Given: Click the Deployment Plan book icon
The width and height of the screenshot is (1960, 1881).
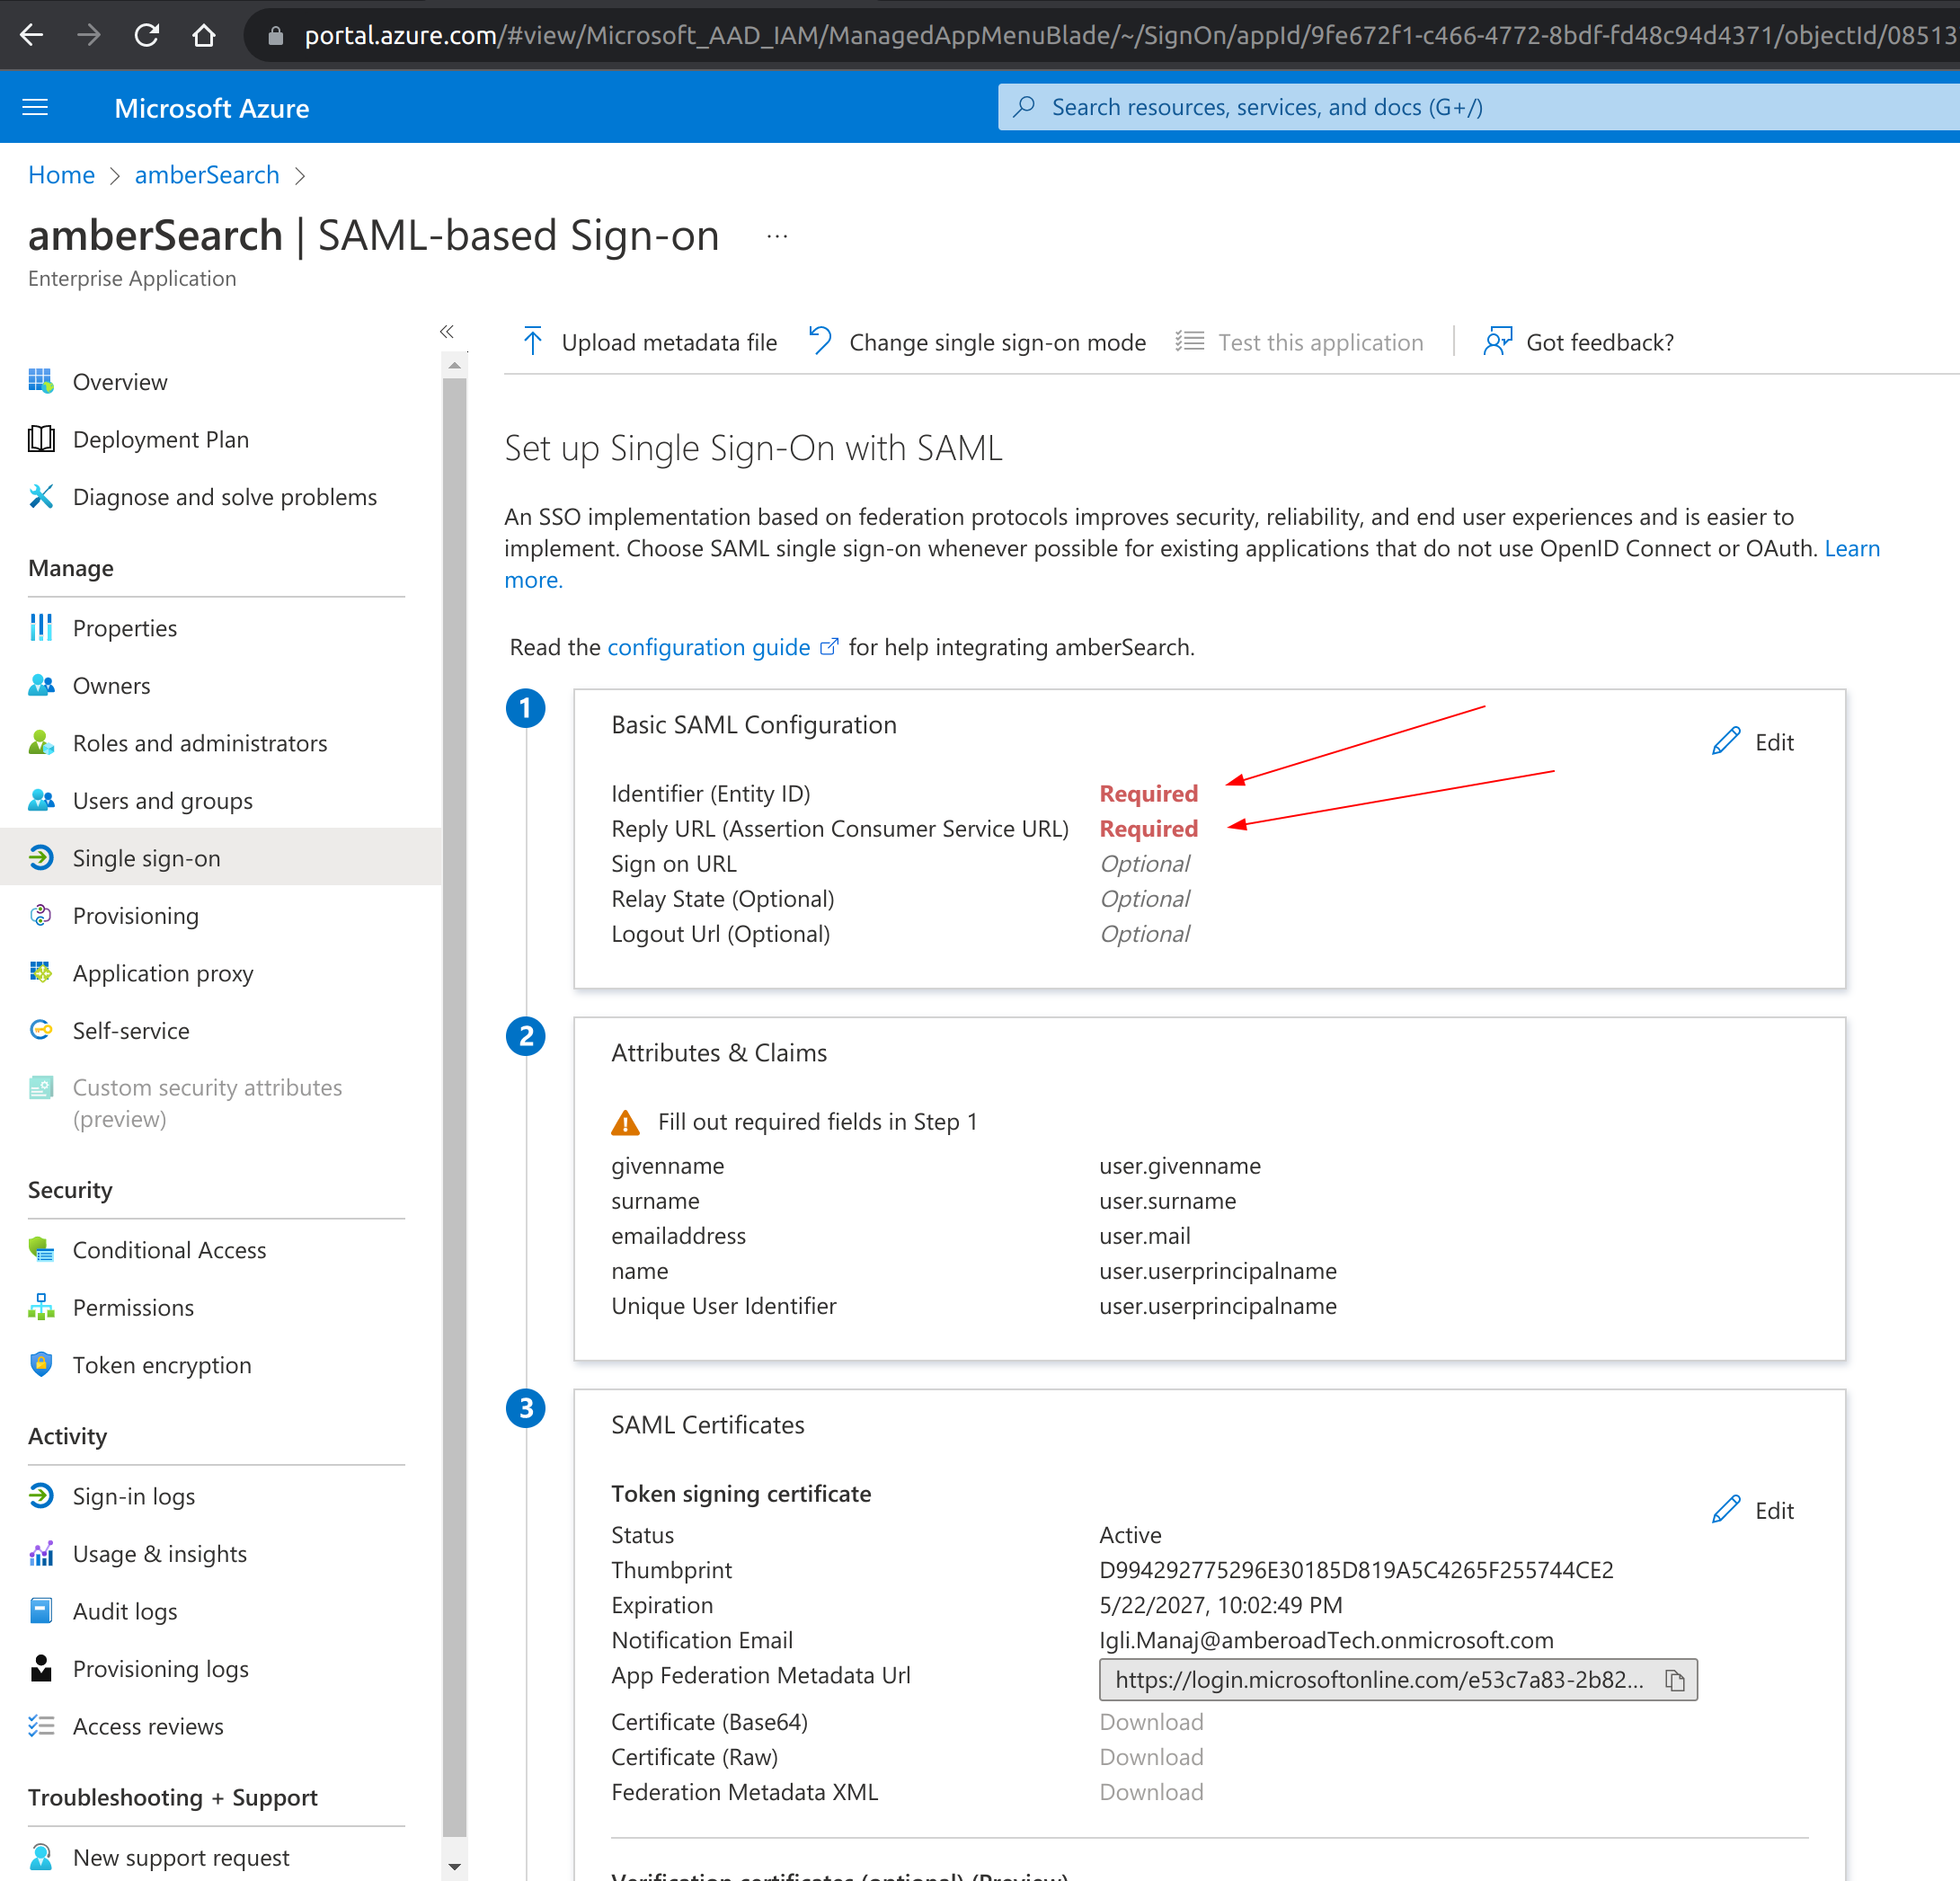Looking at the screenshot, I should [41, 439].
